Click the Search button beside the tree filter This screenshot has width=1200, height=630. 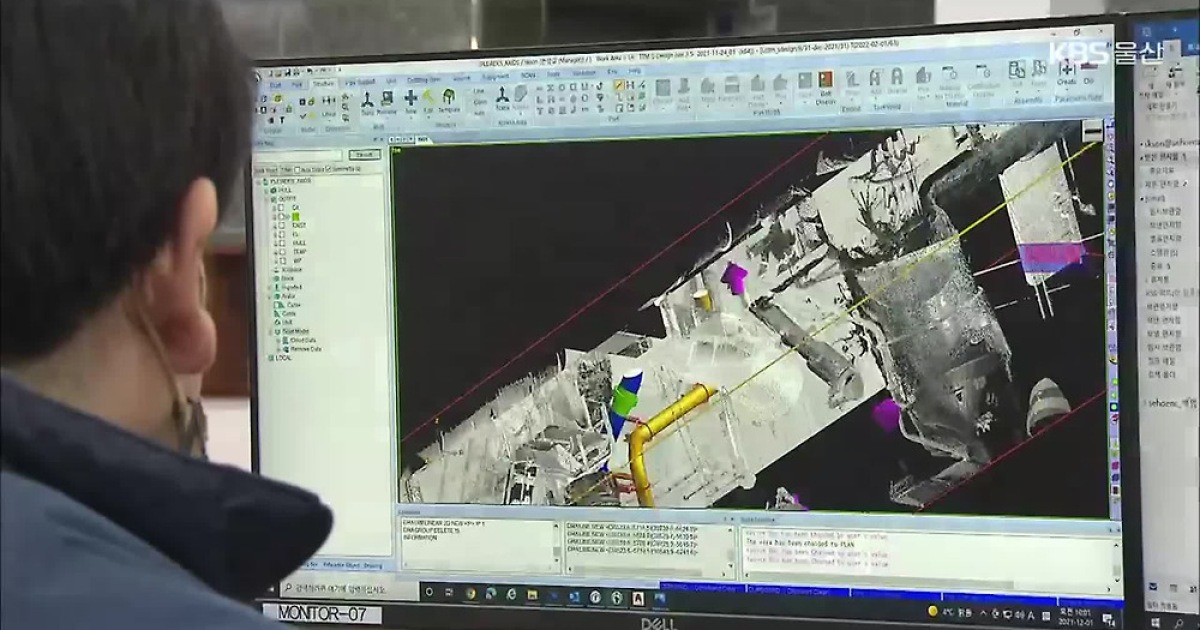tap(364, 155)
